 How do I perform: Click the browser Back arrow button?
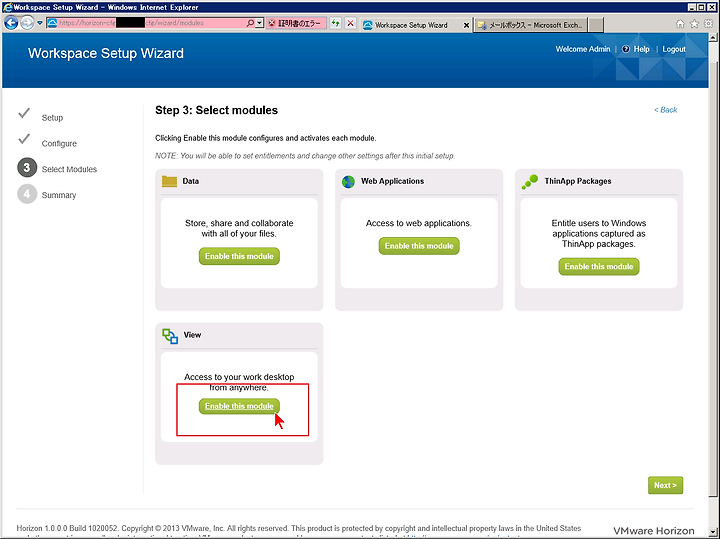(11, 23)
